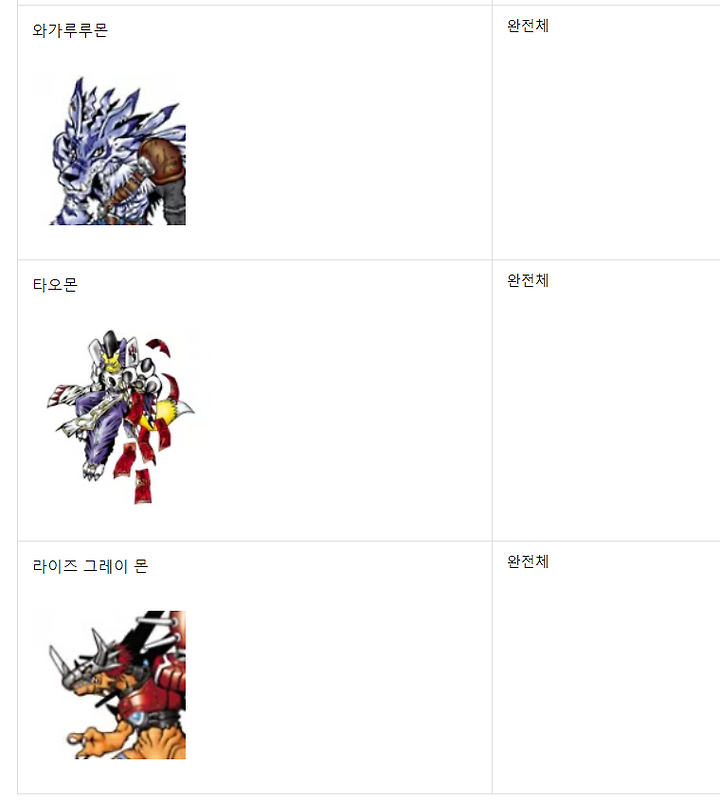Click 타오몬's black pointed hat
This screenshot has height=801, width=720.
pos(110,341)
